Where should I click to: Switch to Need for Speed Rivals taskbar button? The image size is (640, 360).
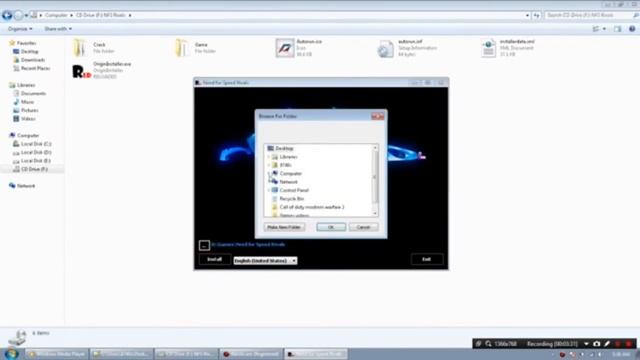[x=316, y=354]
